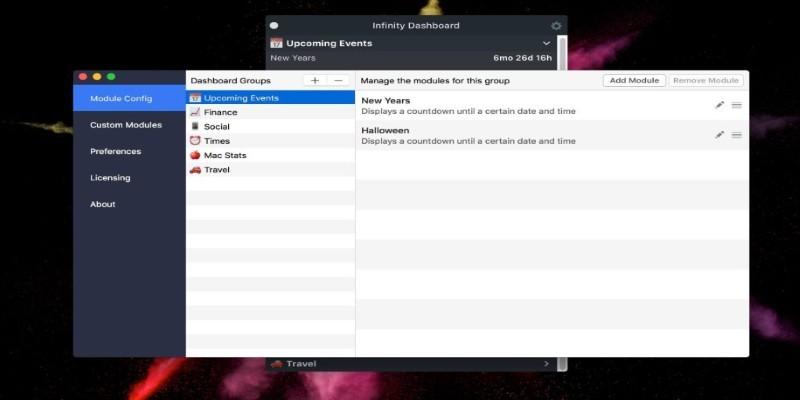Collapse the Upcoming Events section chevron
The height and width of the screenshot is (400, 800).
click(546, 44)
